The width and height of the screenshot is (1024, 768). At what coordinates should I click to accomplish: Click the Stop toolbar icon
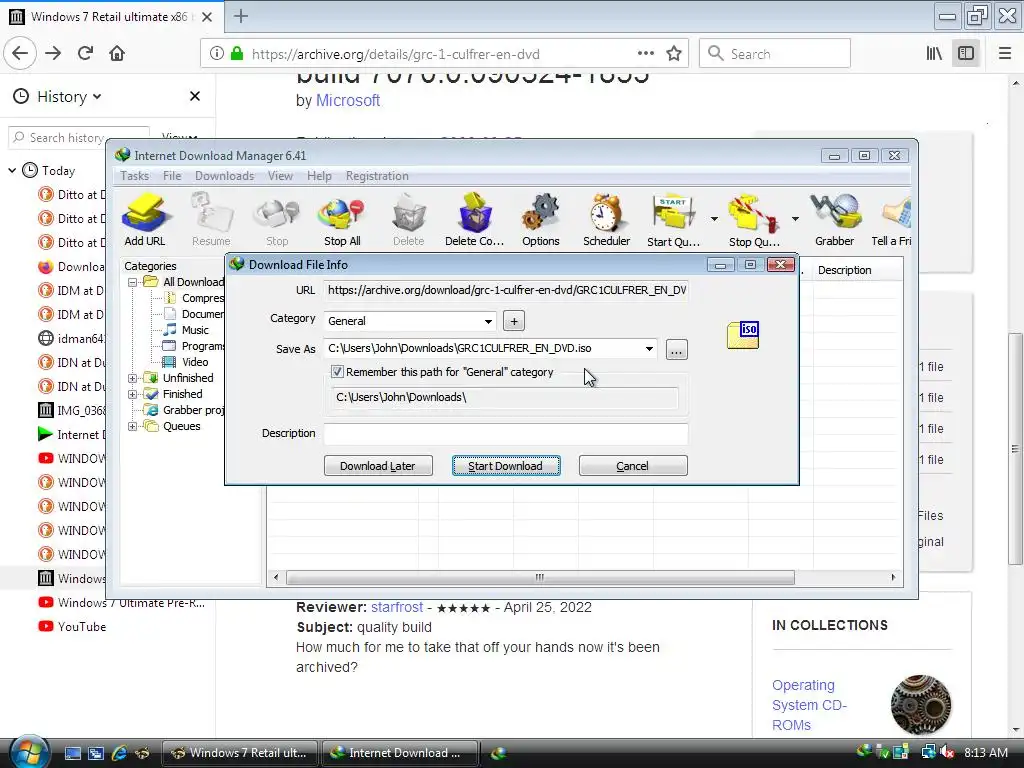point(277,219)
